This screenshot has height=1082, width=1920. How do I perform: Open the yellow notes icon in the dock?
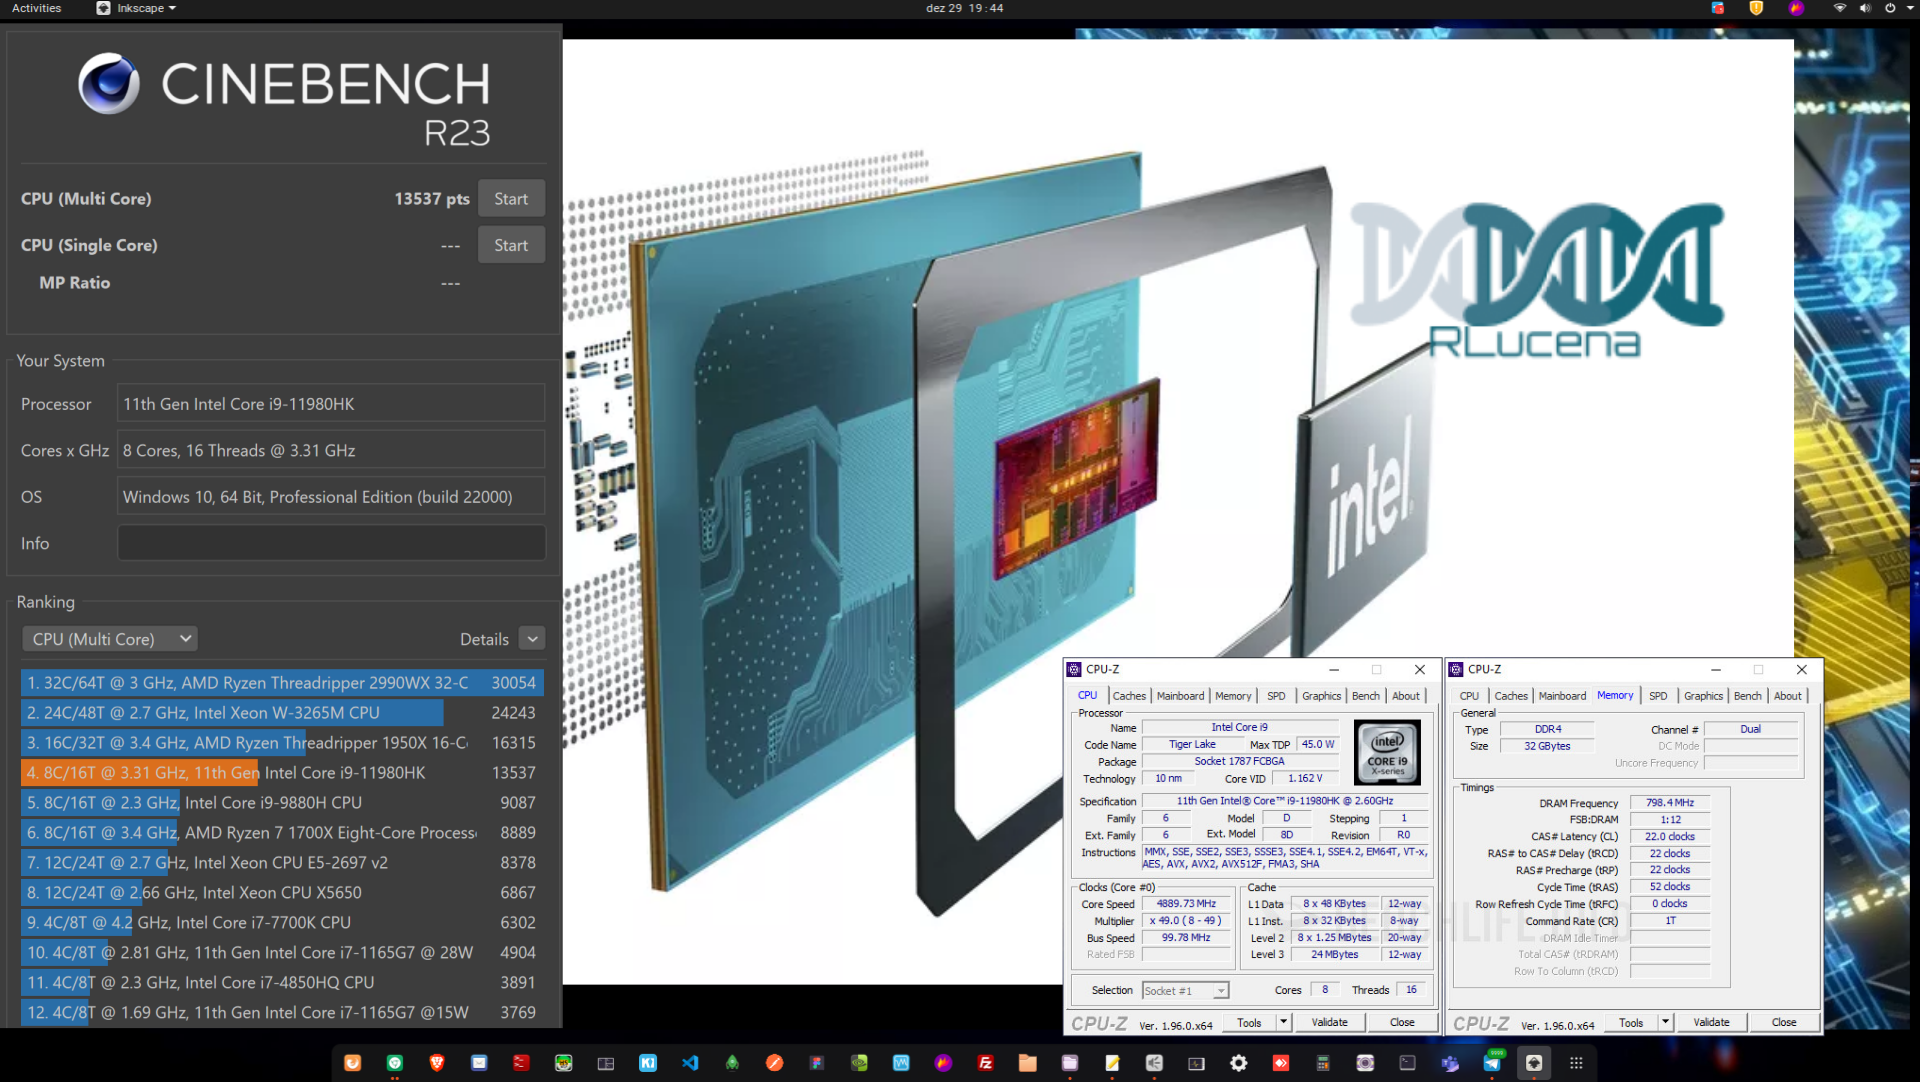pyautogui.click(x=1112, y=1063)
